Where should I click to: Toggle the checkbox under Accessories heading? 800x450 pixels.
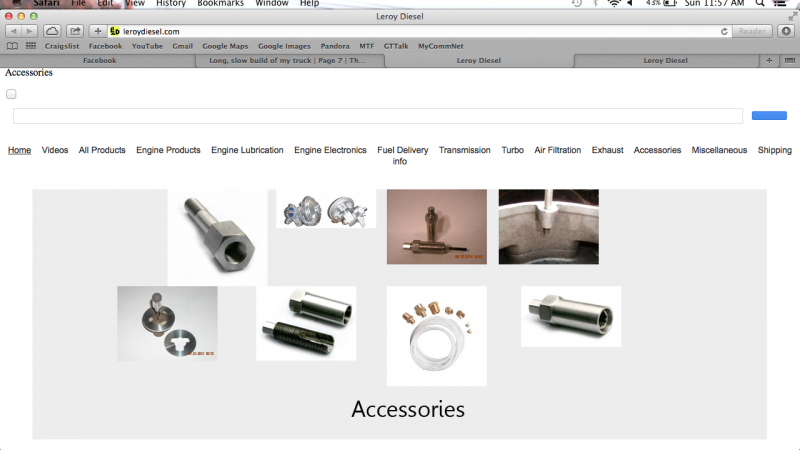pyautogui.click(x=11, y=95)
